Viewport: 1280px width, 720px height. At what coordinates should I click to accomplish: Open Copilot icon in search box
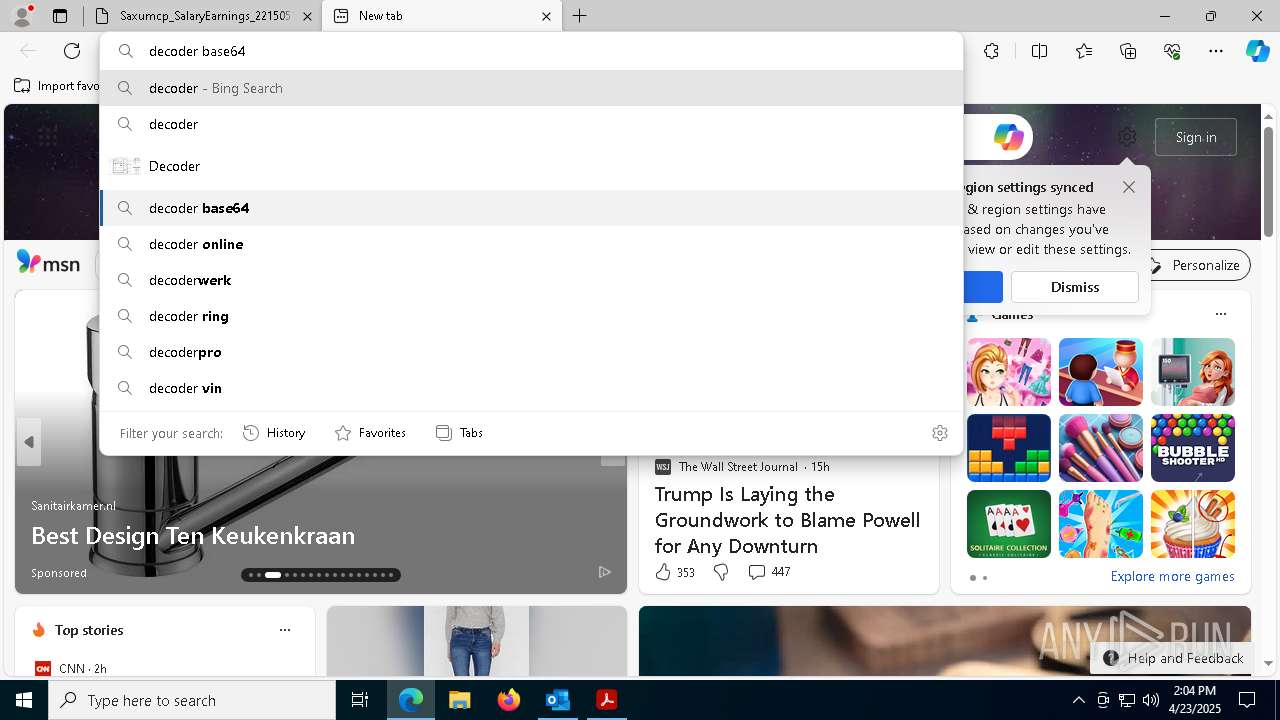point(1008,137)
